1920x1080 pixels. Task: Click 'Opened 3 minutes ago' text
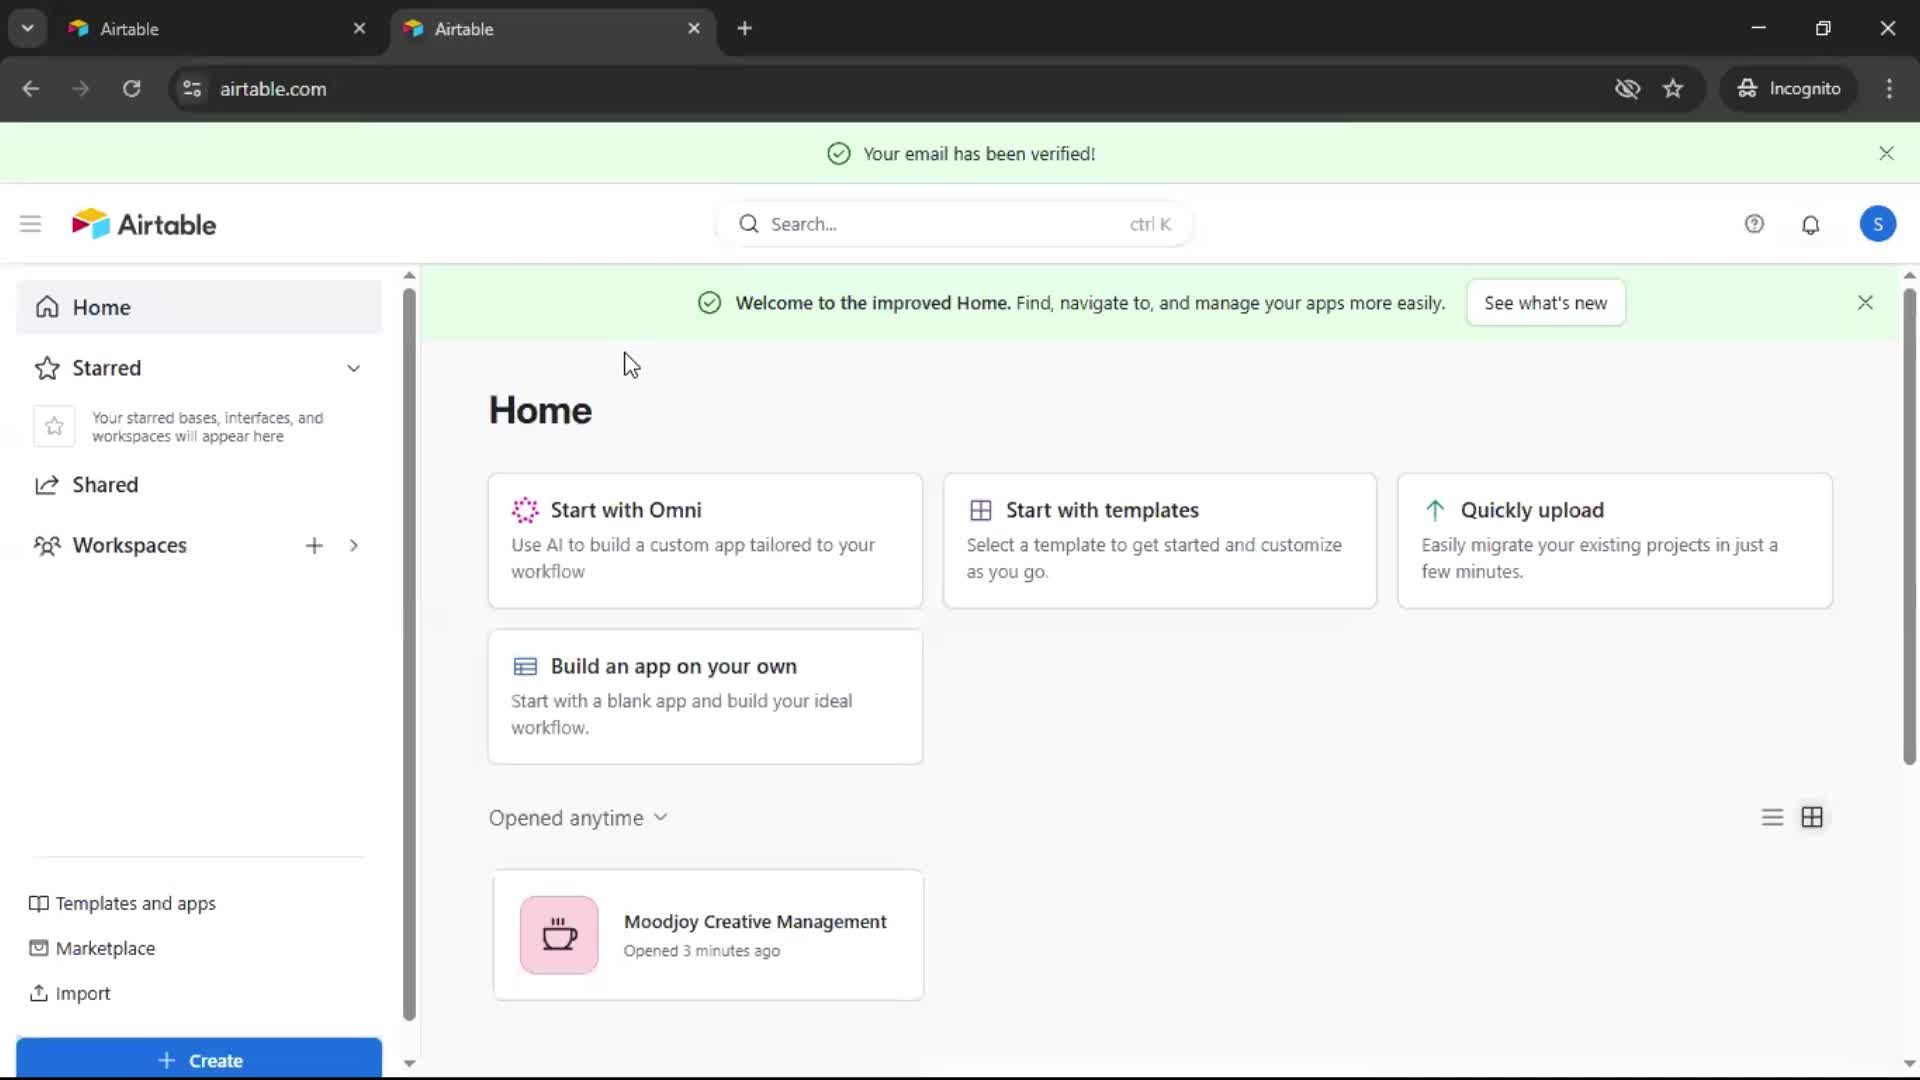[702, 951]
